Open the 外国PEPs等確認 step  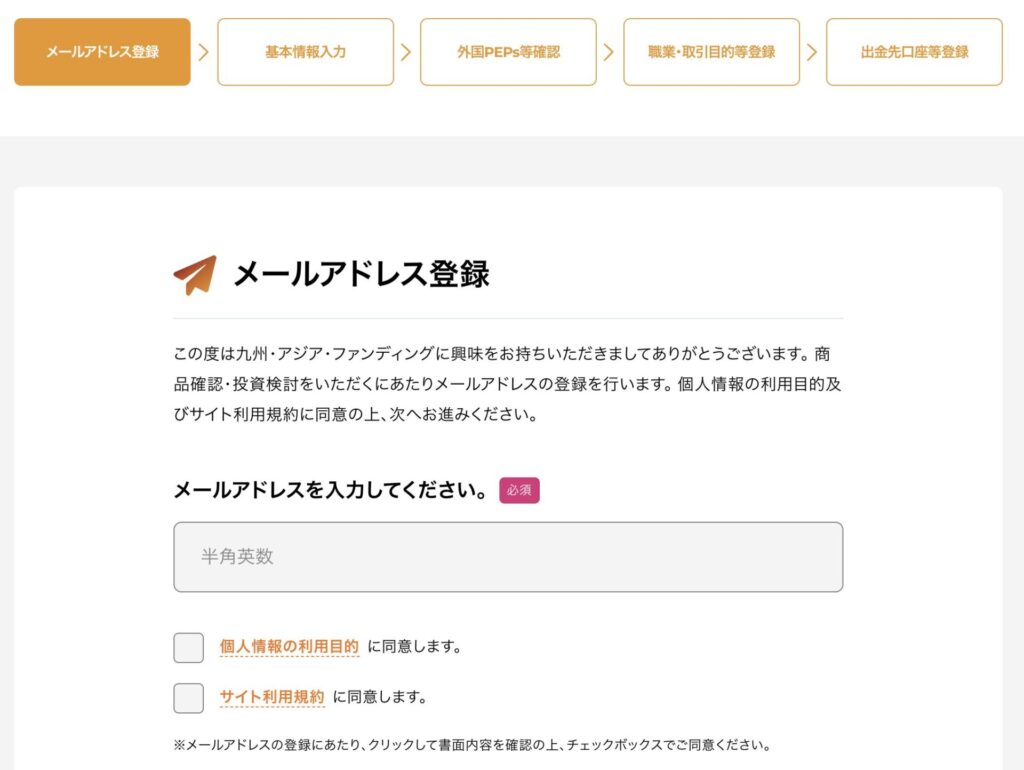click(508, 52)
